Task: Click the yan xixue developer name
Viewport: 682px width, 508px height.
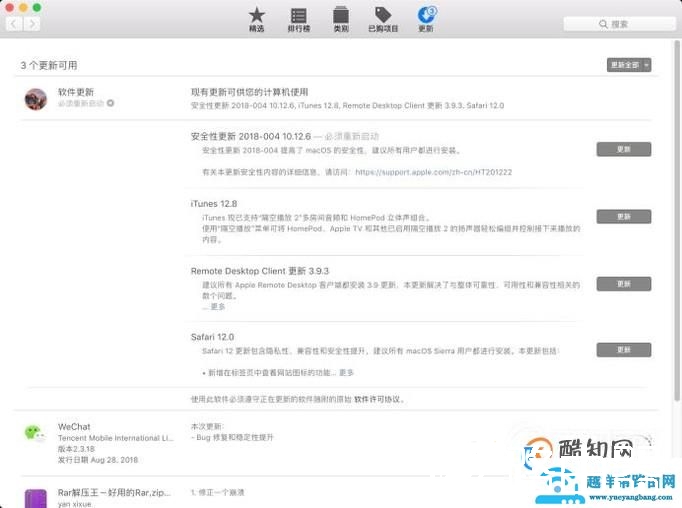Action: [x=74, y=504]
